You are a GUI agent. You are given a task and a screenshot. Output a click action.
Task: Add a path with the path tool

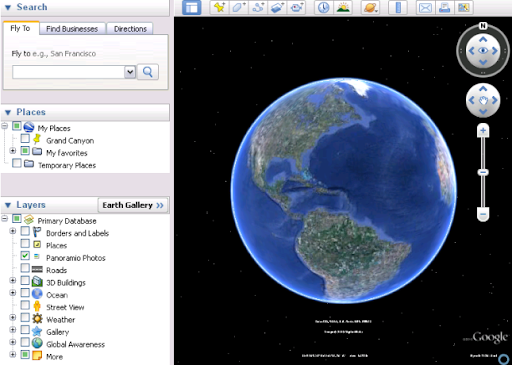258,7
